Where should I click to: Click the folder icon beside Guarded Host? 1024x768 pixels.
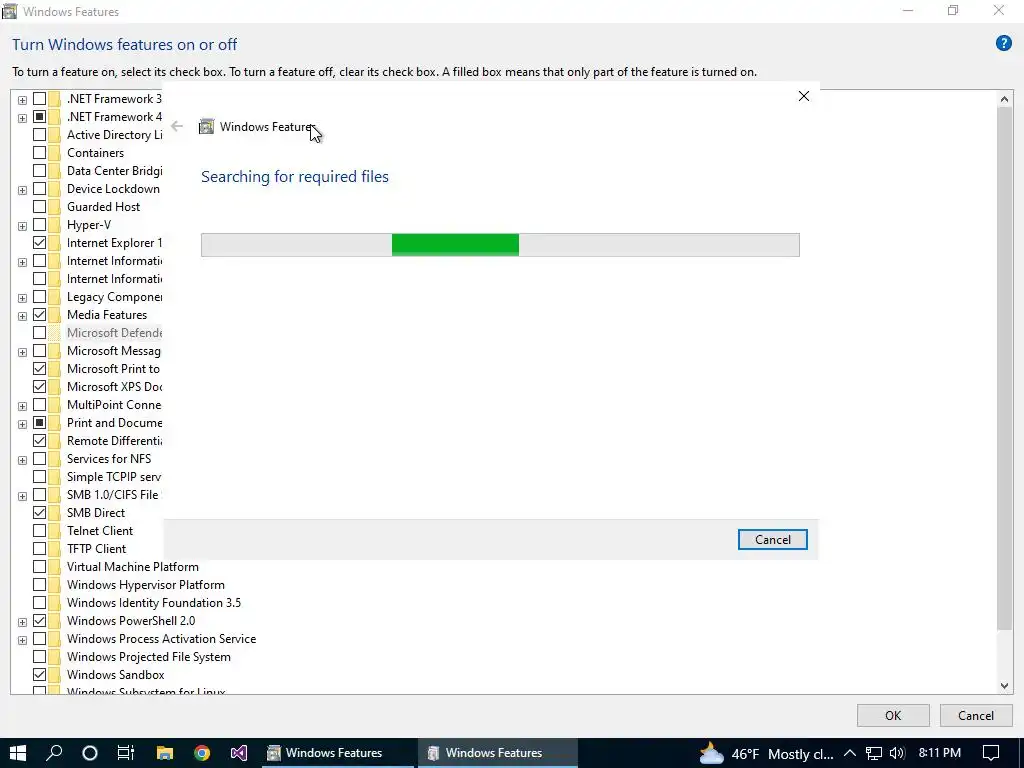click(x=54, y=206)
